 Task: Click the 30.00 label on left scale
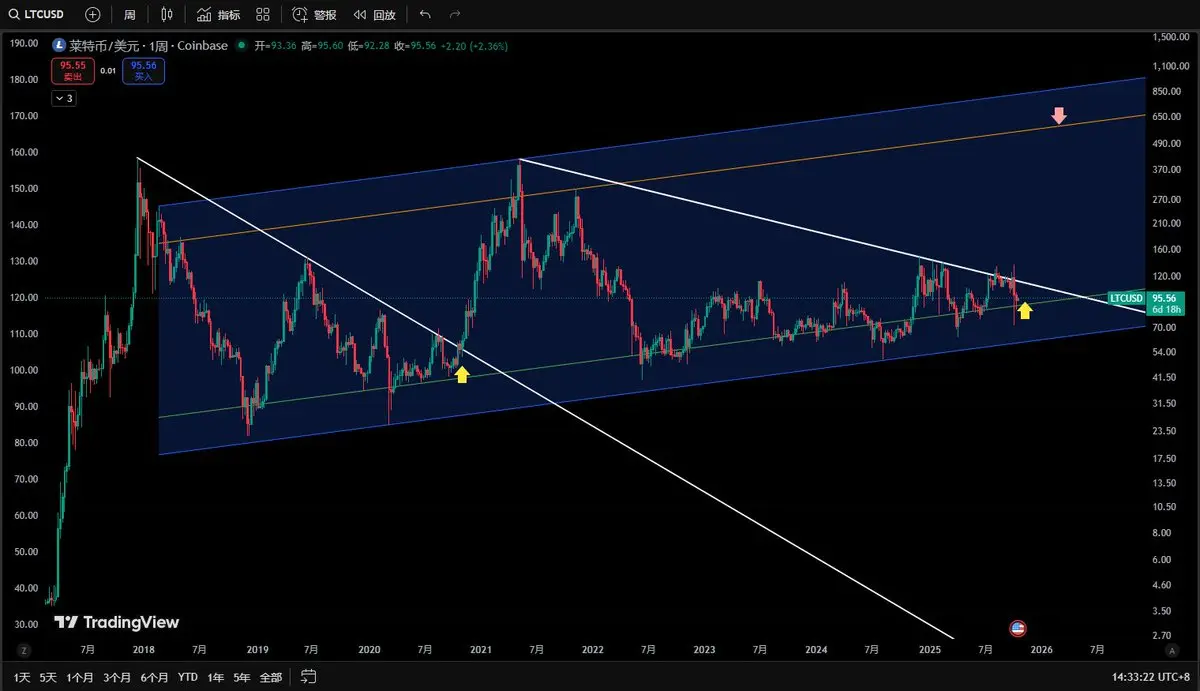point(27,625)
